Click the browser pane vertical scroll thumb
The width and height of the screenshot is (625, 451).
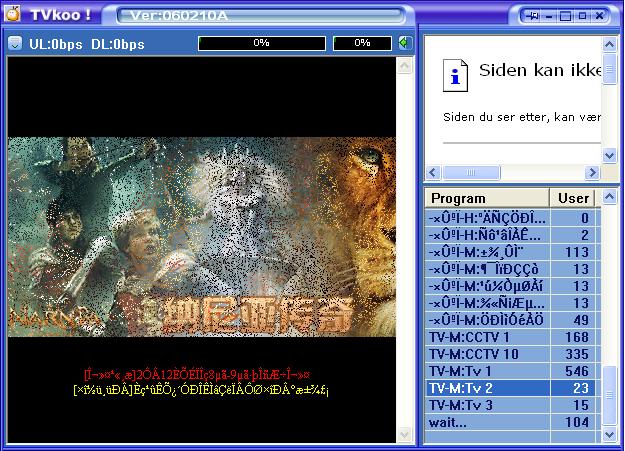(x=609, y=69)
